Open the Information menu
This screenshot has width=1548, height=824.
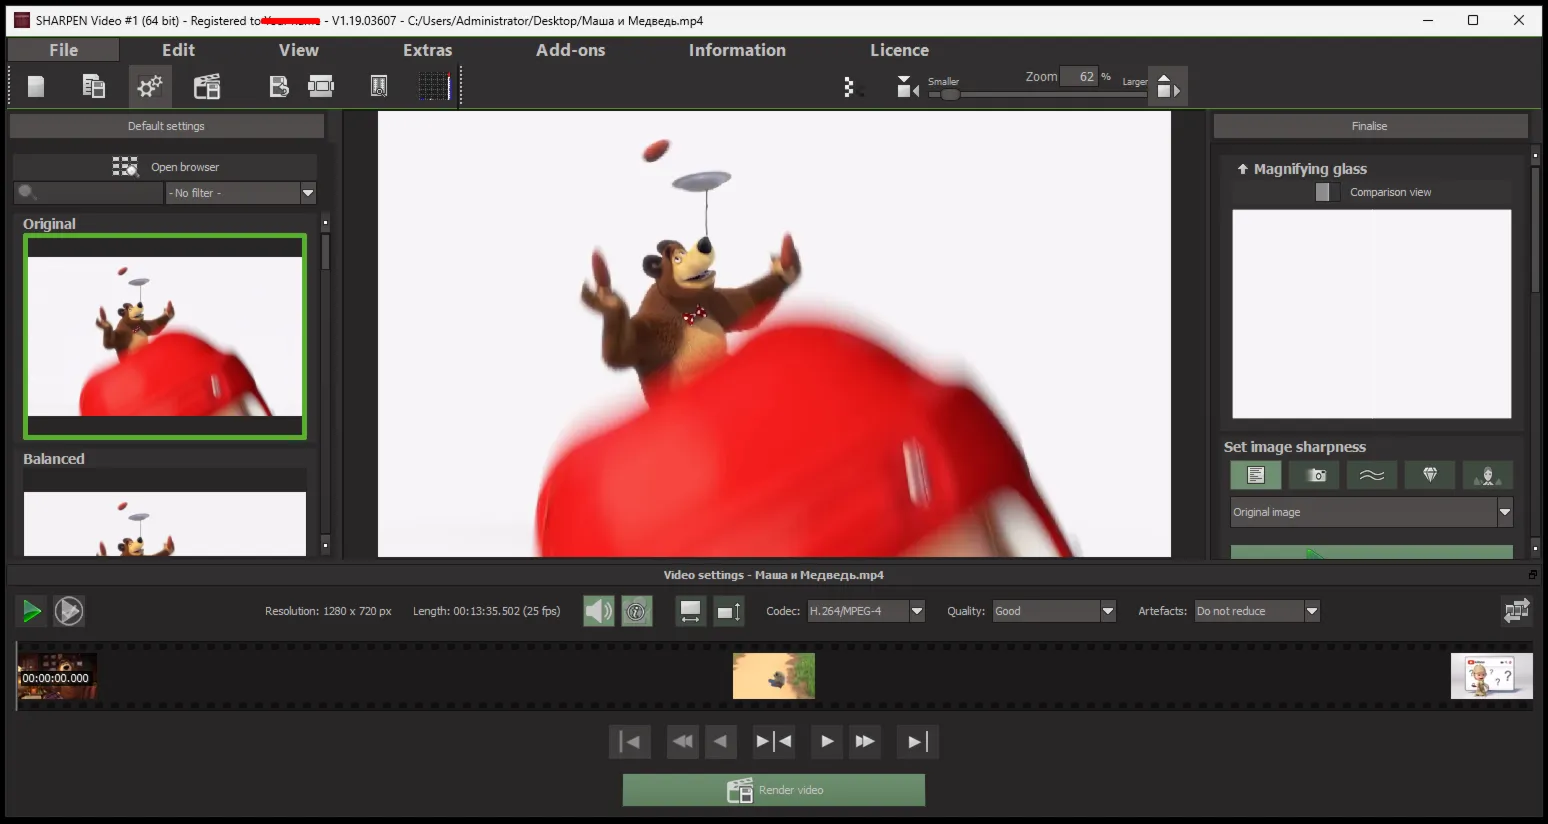[x=737, y=50]
